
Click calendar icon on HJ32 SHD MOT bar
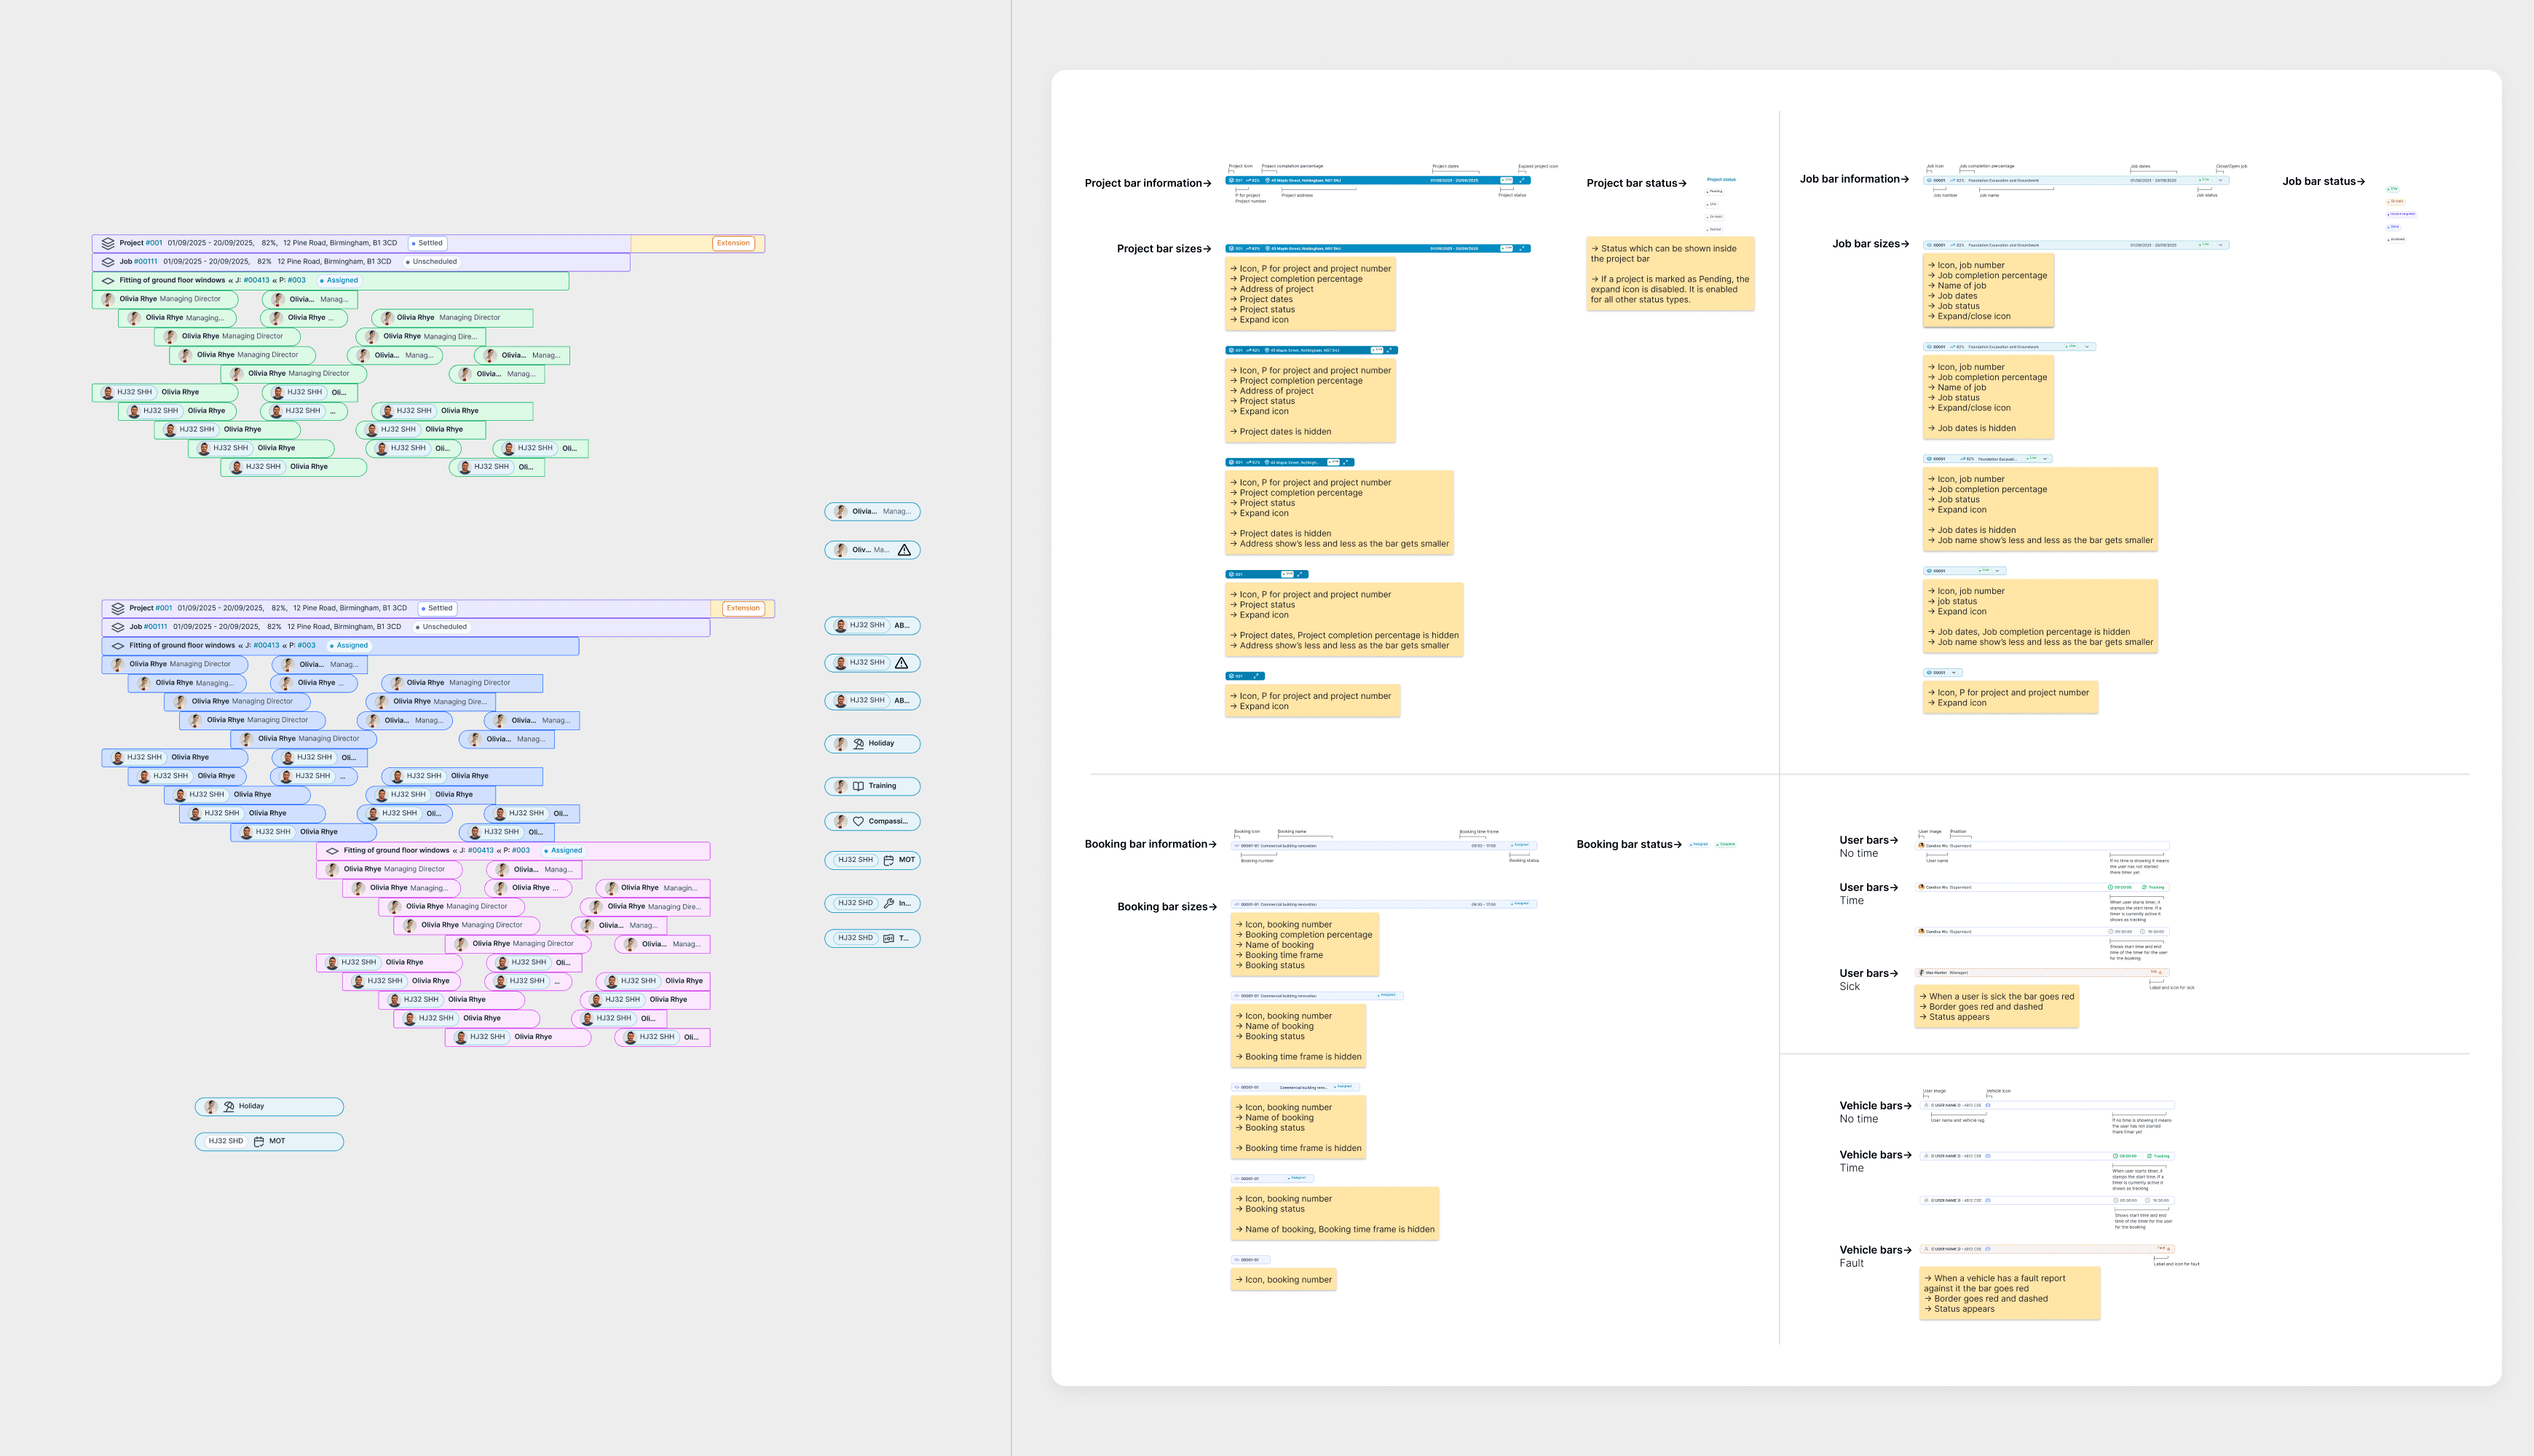coord(259,1142)
